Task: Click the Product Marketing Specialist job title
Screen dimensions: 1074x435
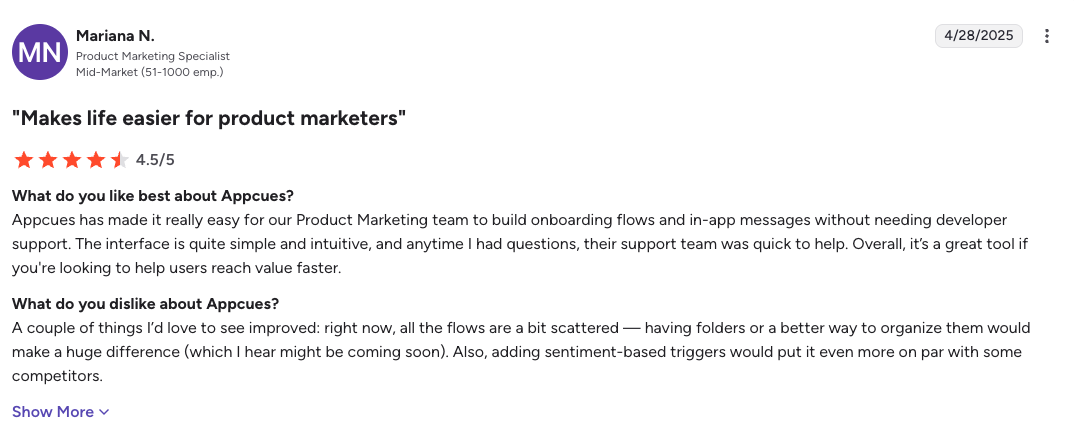Action: click(x=153, y=57)
